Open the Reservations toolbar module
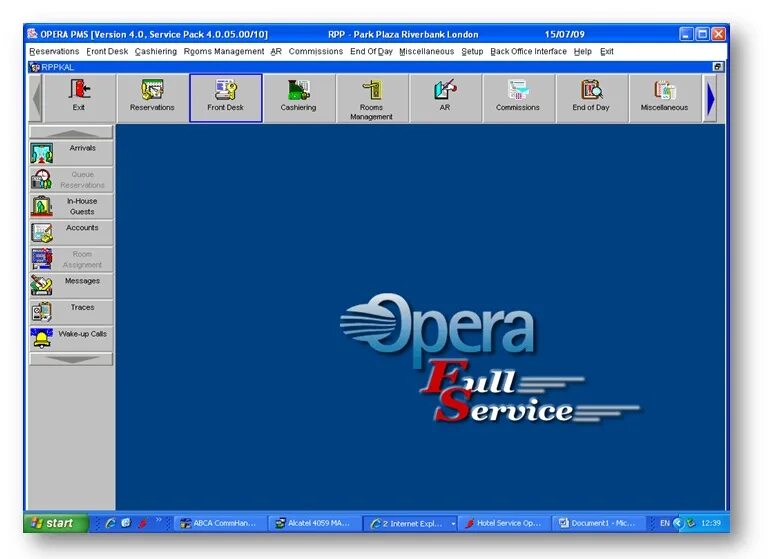The width and height of the screenshot is (773, 559). tap(152, 98)
